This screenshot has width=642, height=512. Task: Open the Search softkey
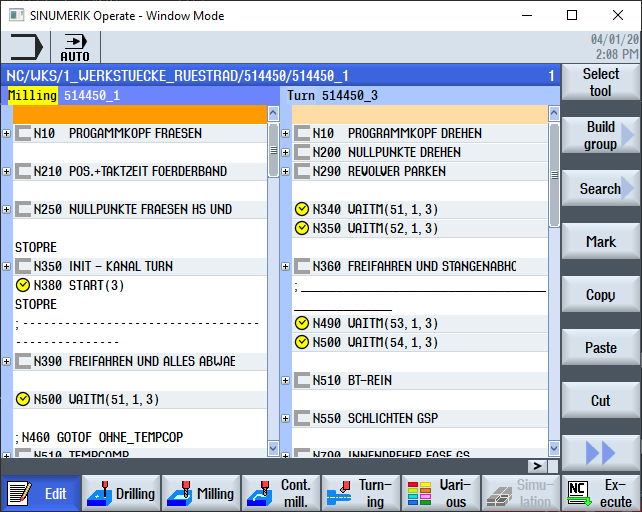pos(601,188)
